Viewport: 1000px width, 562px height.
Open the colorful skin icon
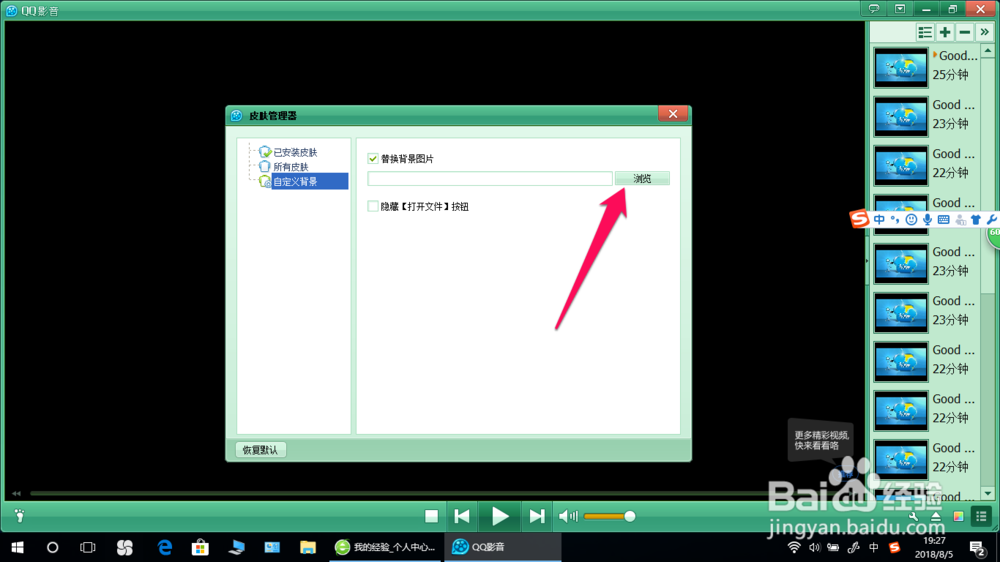(x=959, y=517)
